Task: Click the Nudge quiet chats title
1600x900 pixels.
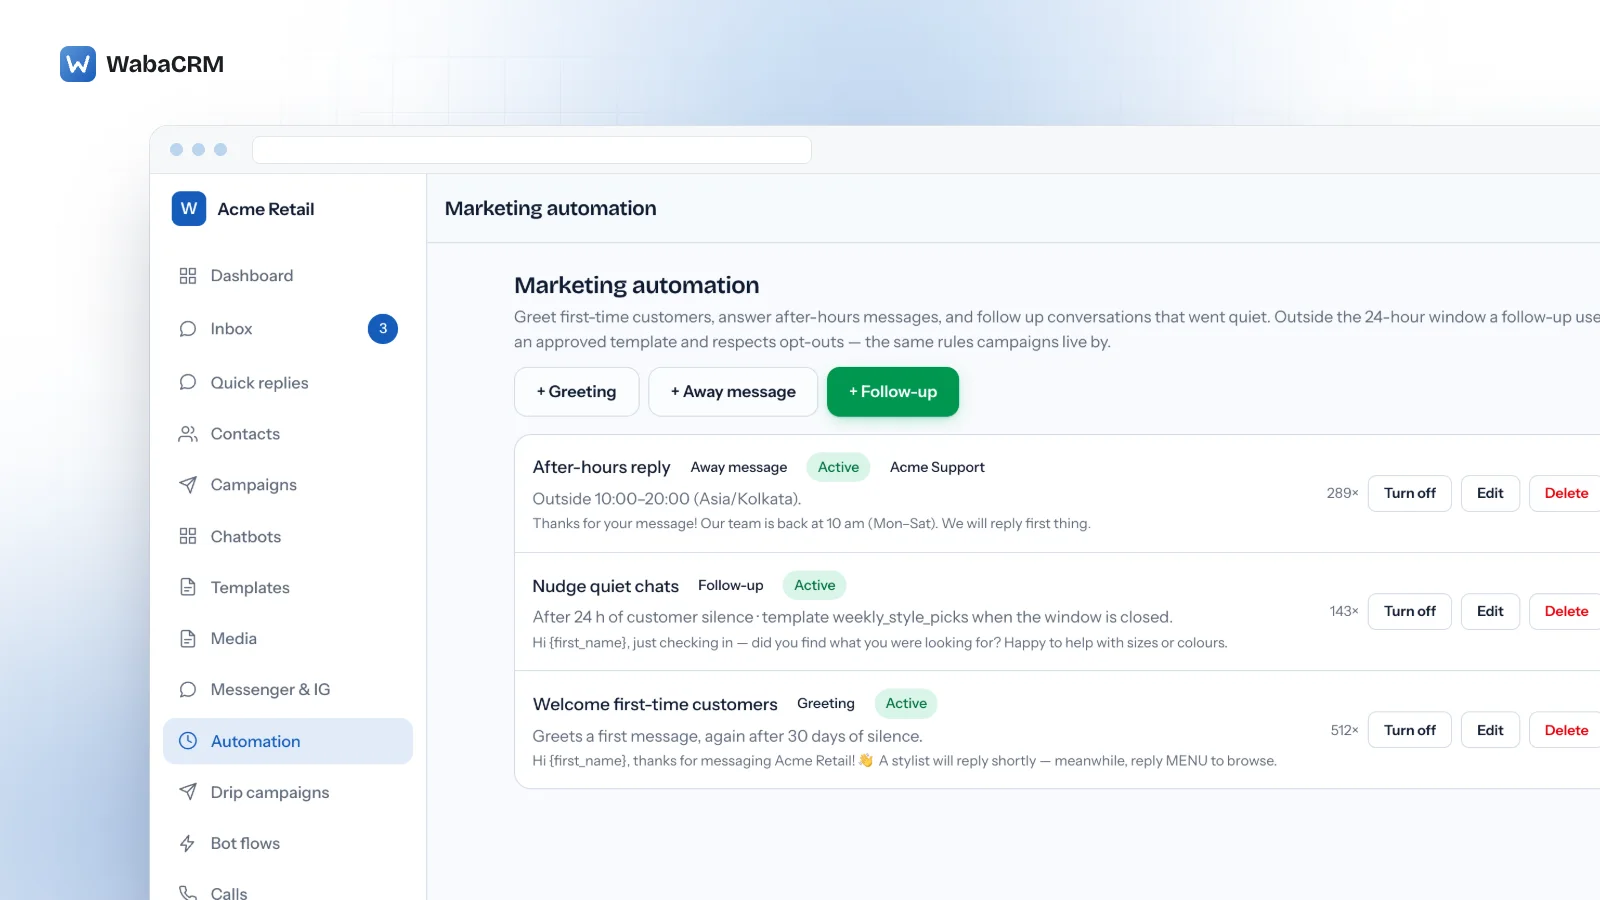Action: click(x=605, y=586)
